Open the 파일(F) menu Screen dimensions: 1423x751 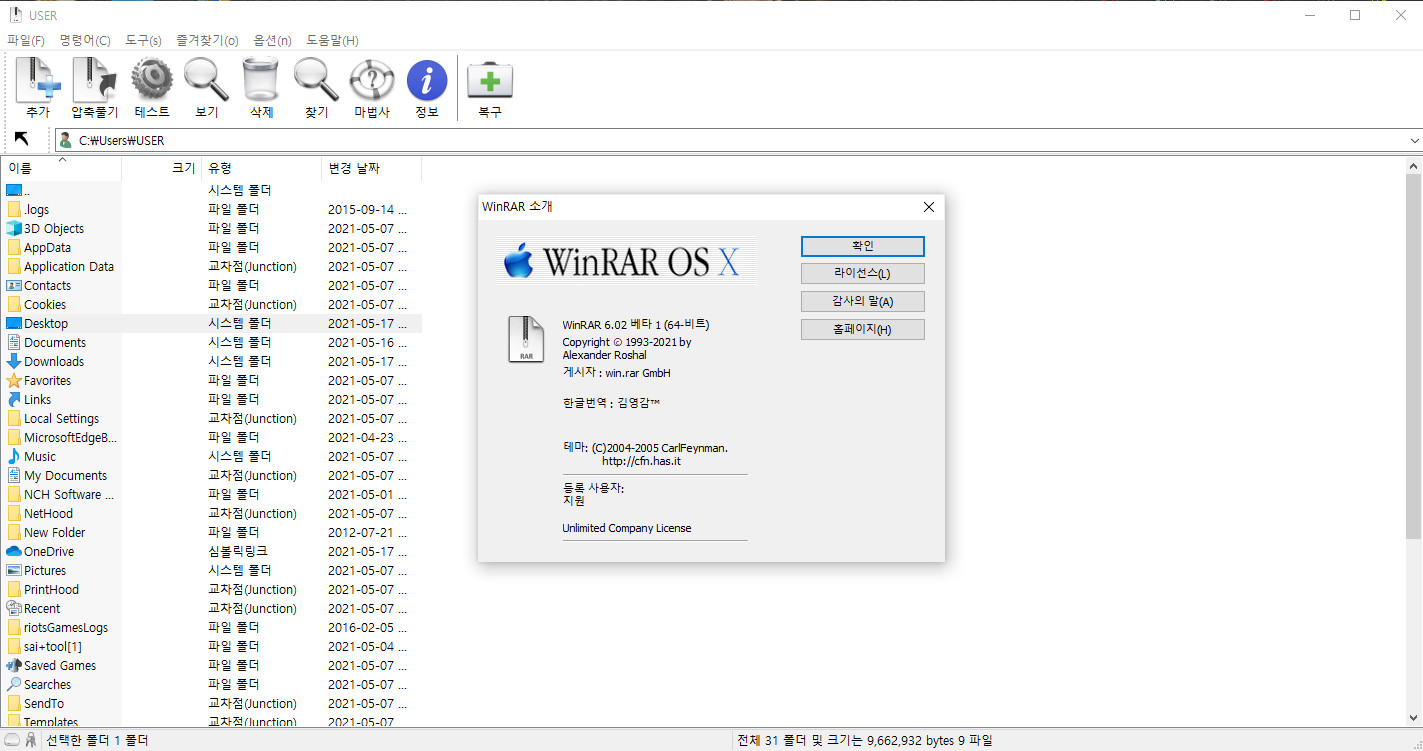(26, 40)
